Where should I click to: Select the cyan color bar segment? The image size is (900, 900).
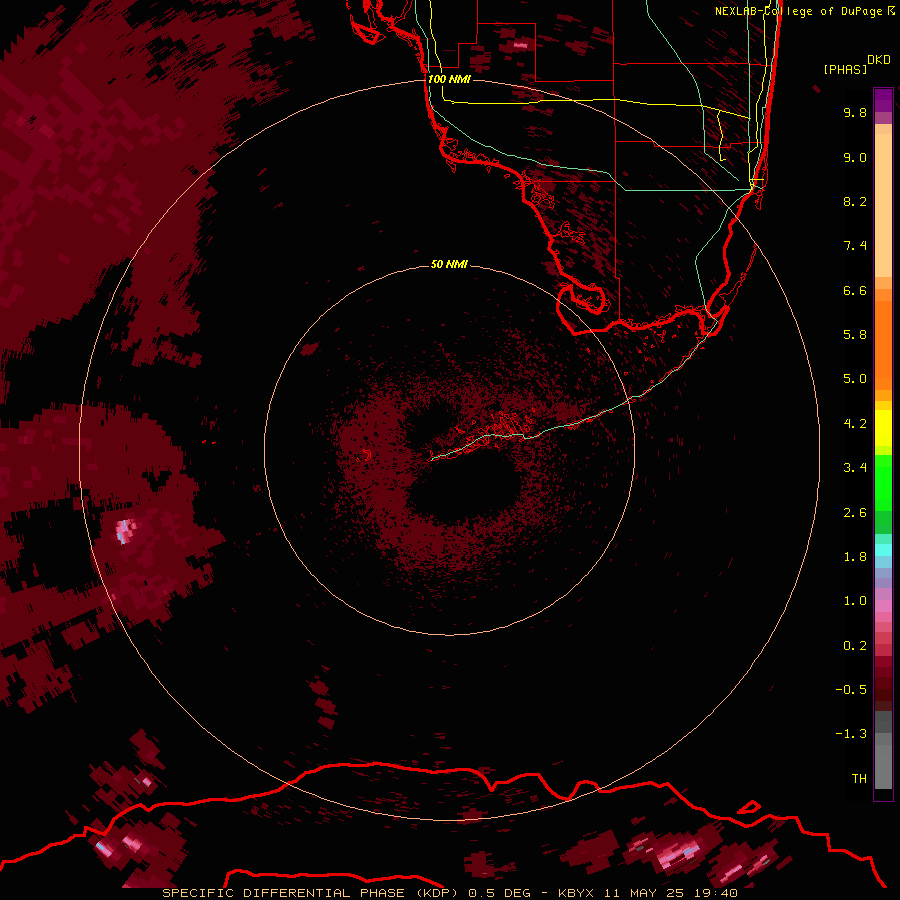pyautogui.click(x=883, y=550)
